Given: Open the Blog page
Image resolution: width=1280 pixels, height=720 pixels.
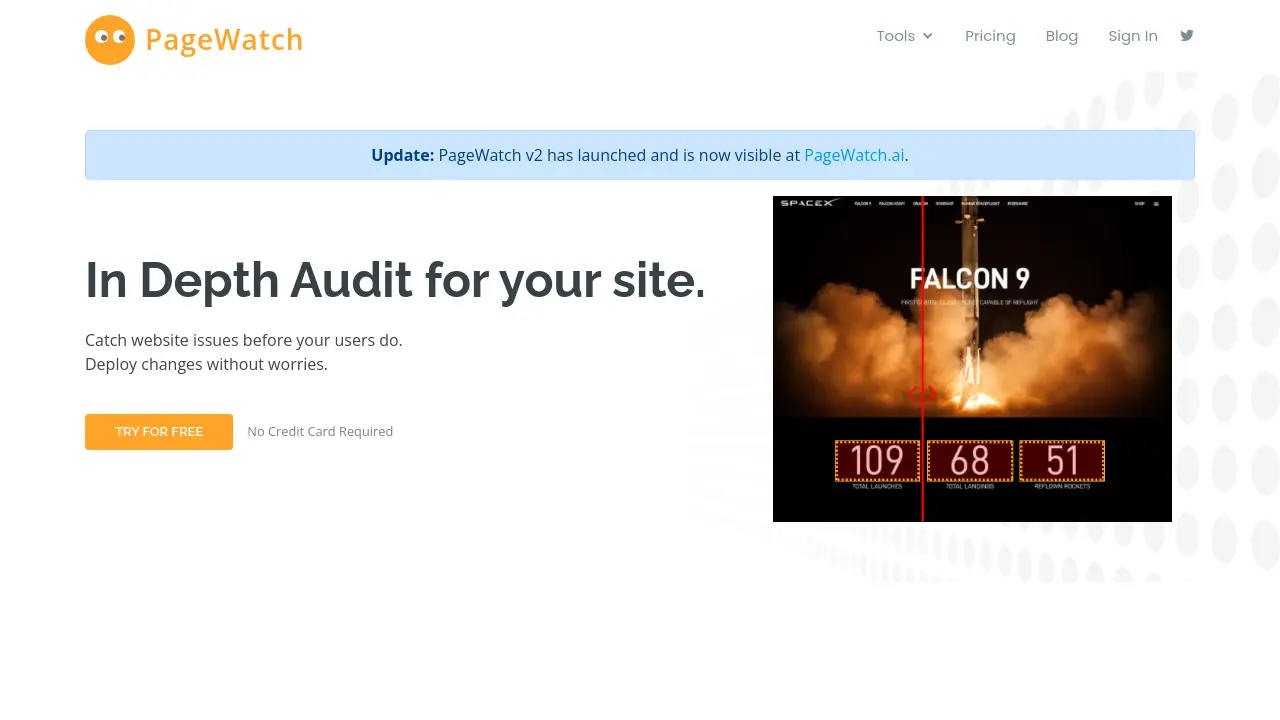Looking at the screenshot, I should coord(1062,36).
